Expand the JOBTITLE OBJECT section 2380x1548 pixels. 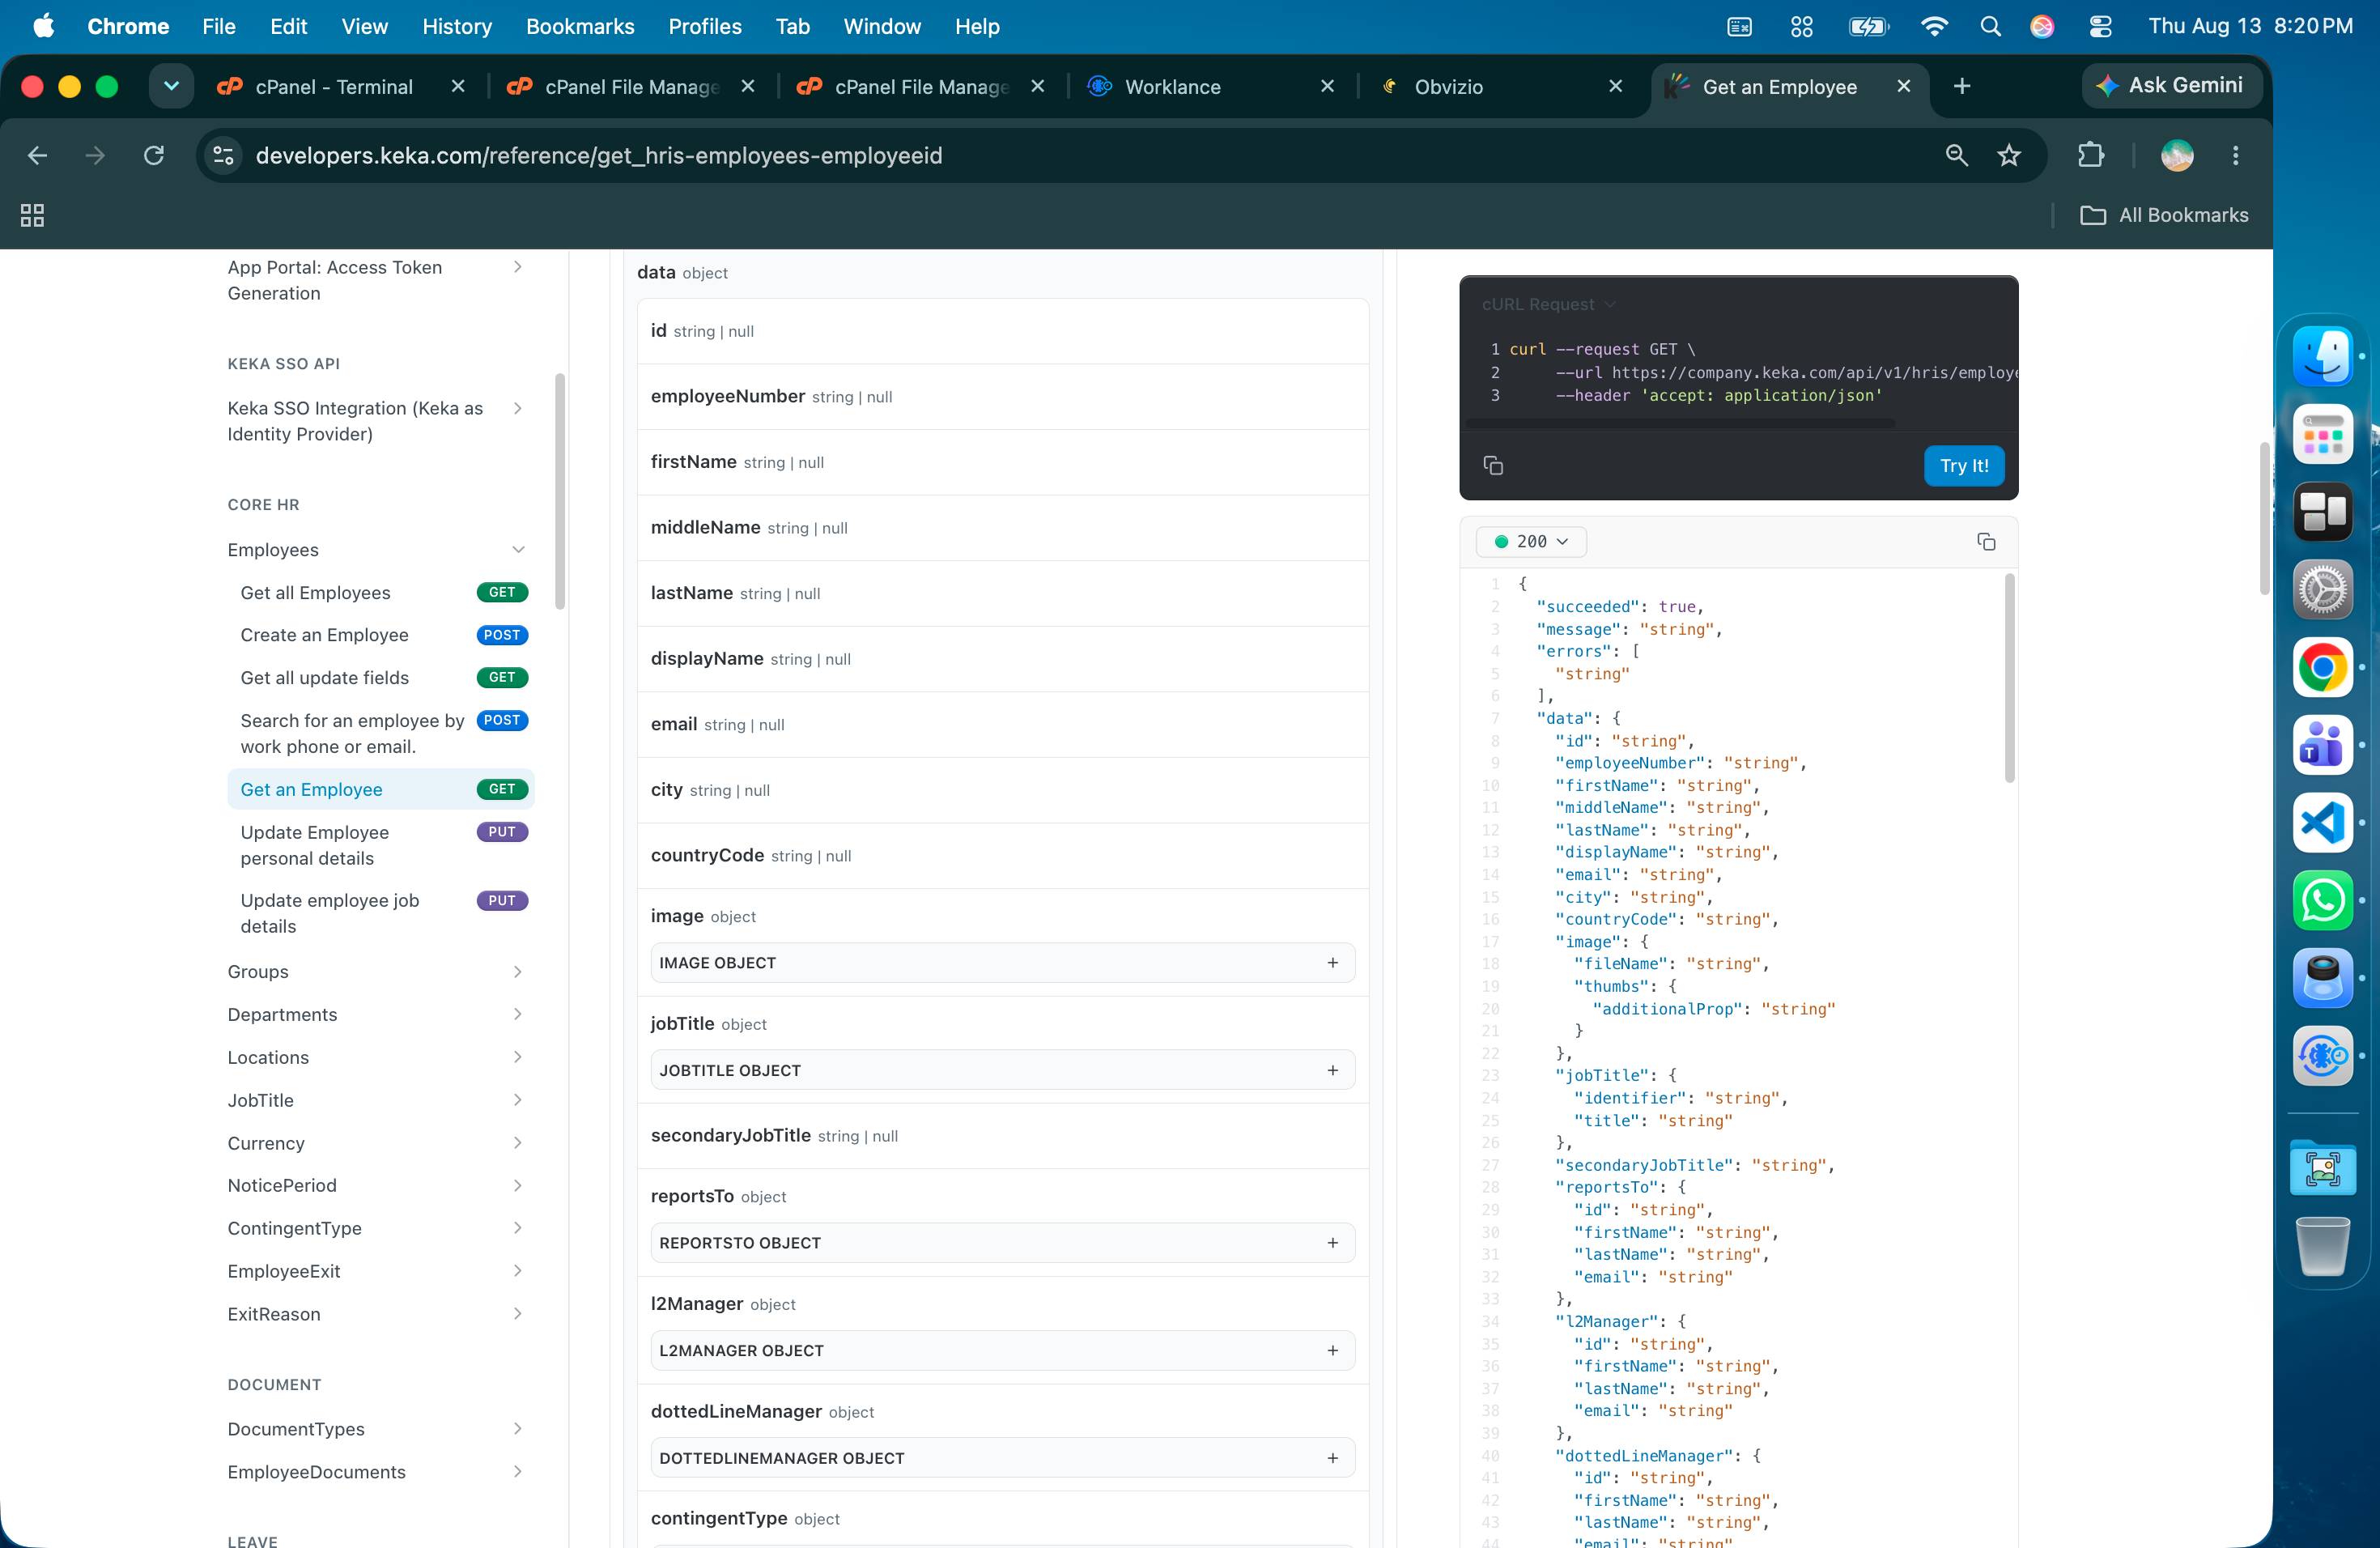(x=1003, y=1070)
